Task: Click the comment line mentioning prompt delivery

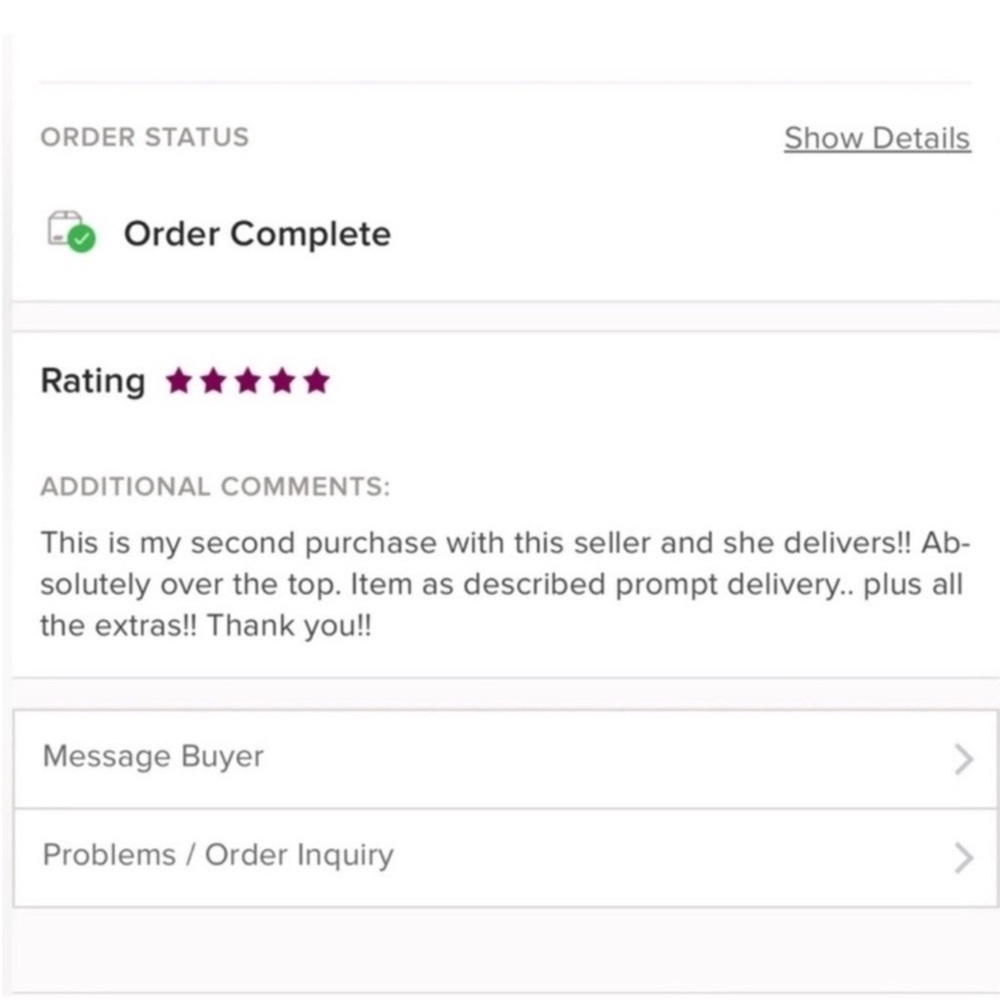Action: 500,584
